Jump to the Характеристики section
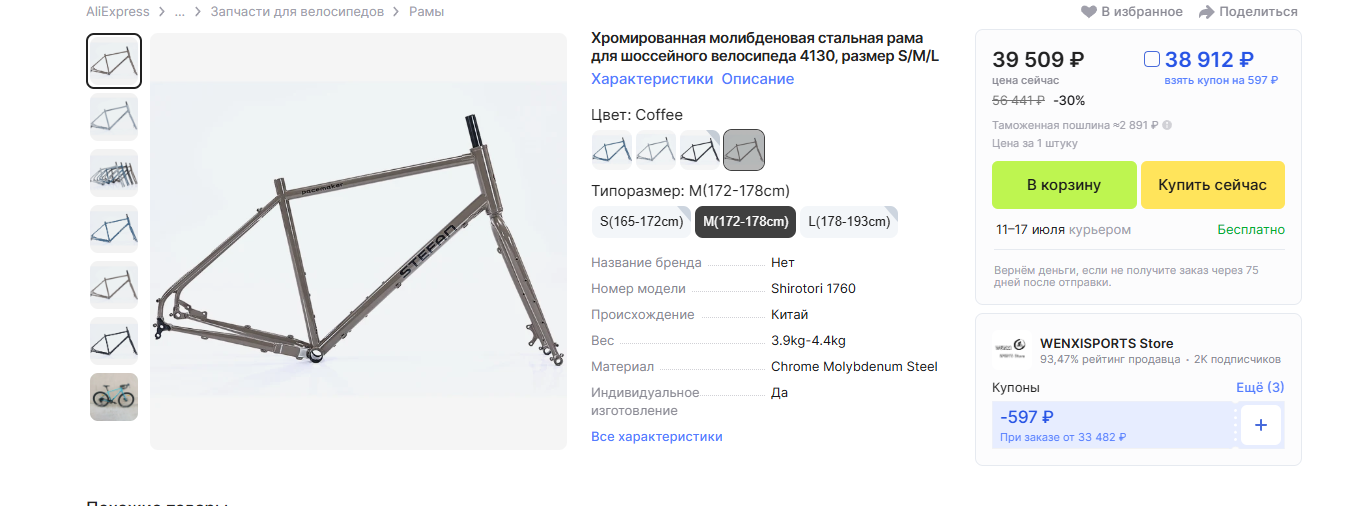The height and width of the screenshot is (506, 1354). click(x=652, y=79)
